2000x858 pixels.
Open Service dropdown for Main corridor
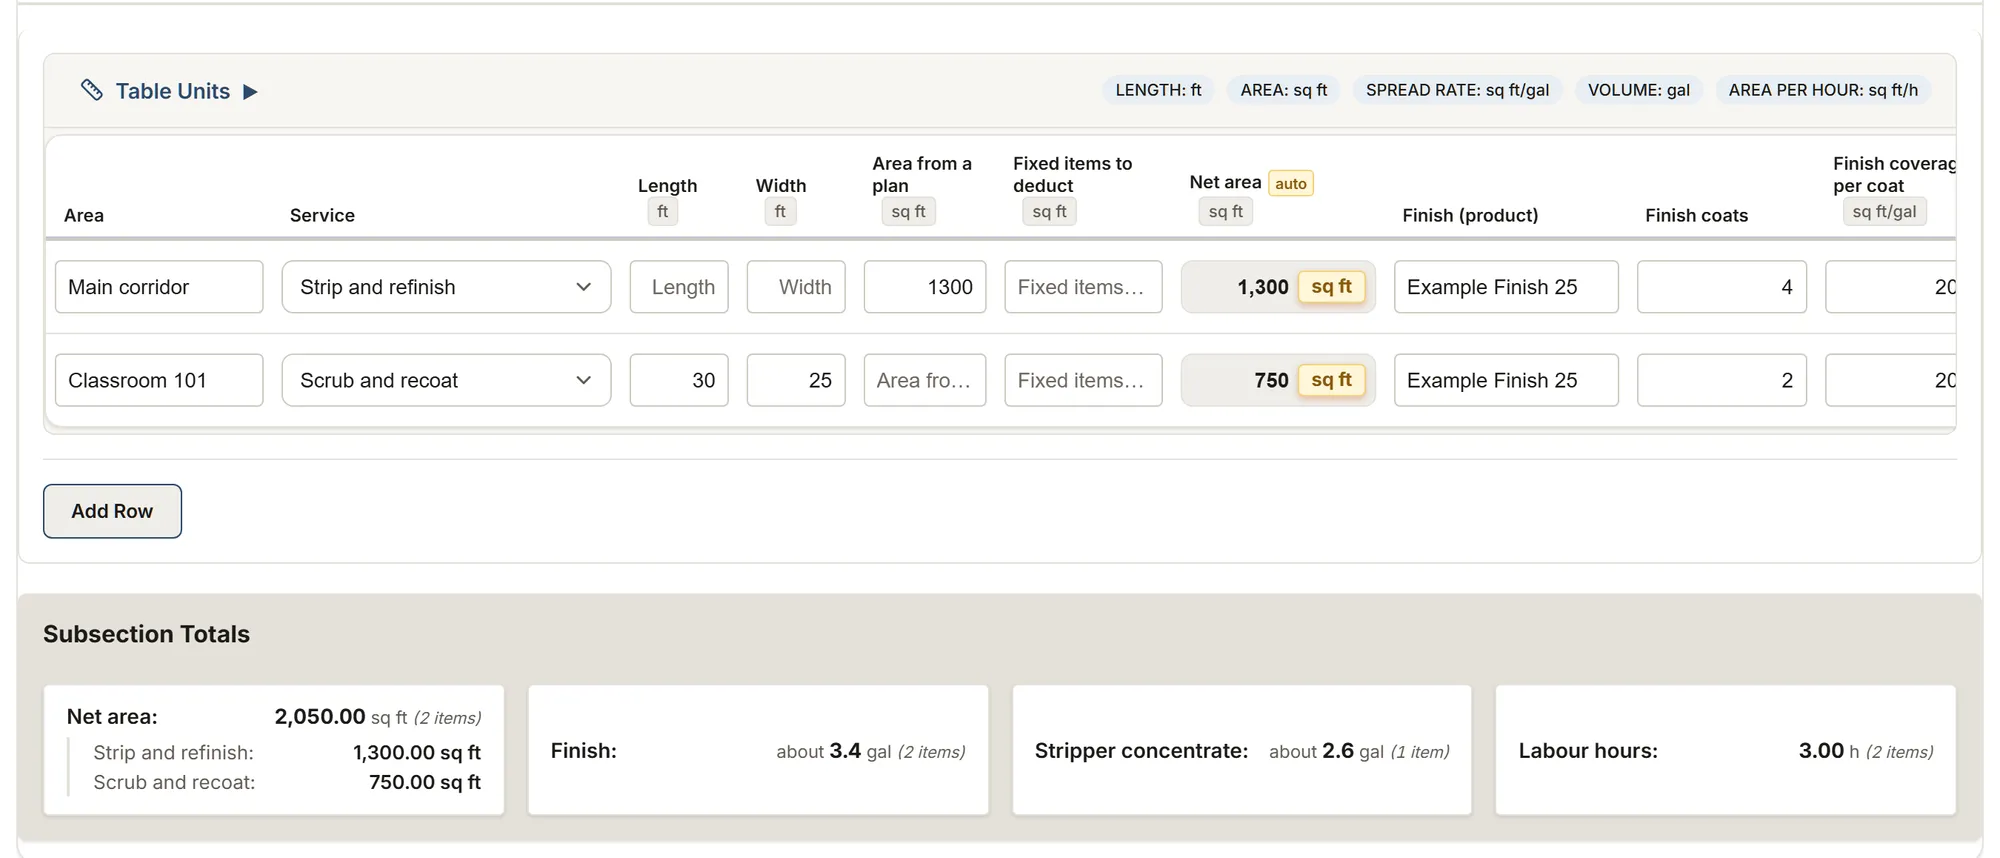click(x=446, y=287)
